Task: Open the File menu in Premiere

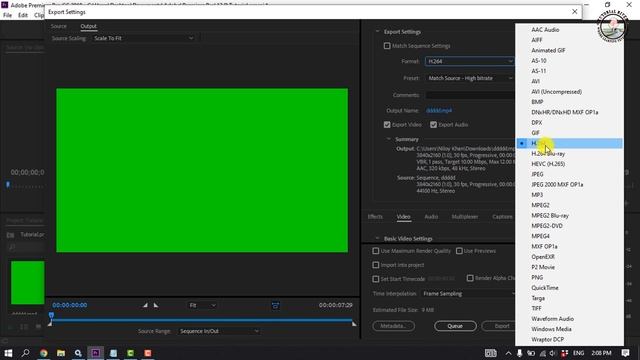Action: click(7, 15)
